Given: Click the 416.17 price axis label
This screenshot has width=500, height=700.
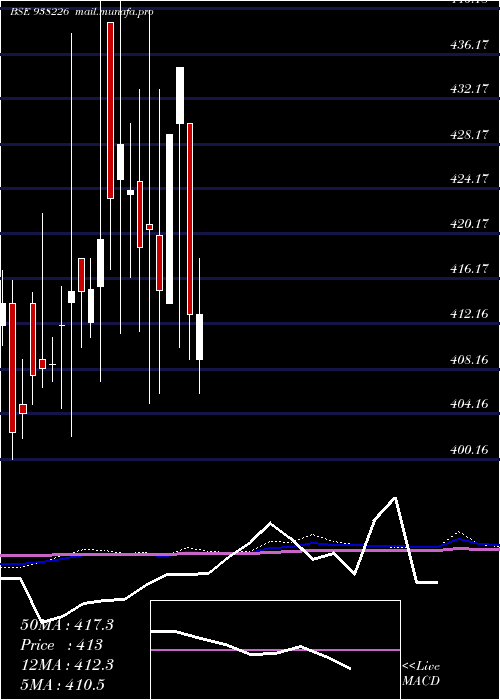Looking at the screenshot, I should tap(467, 269).
